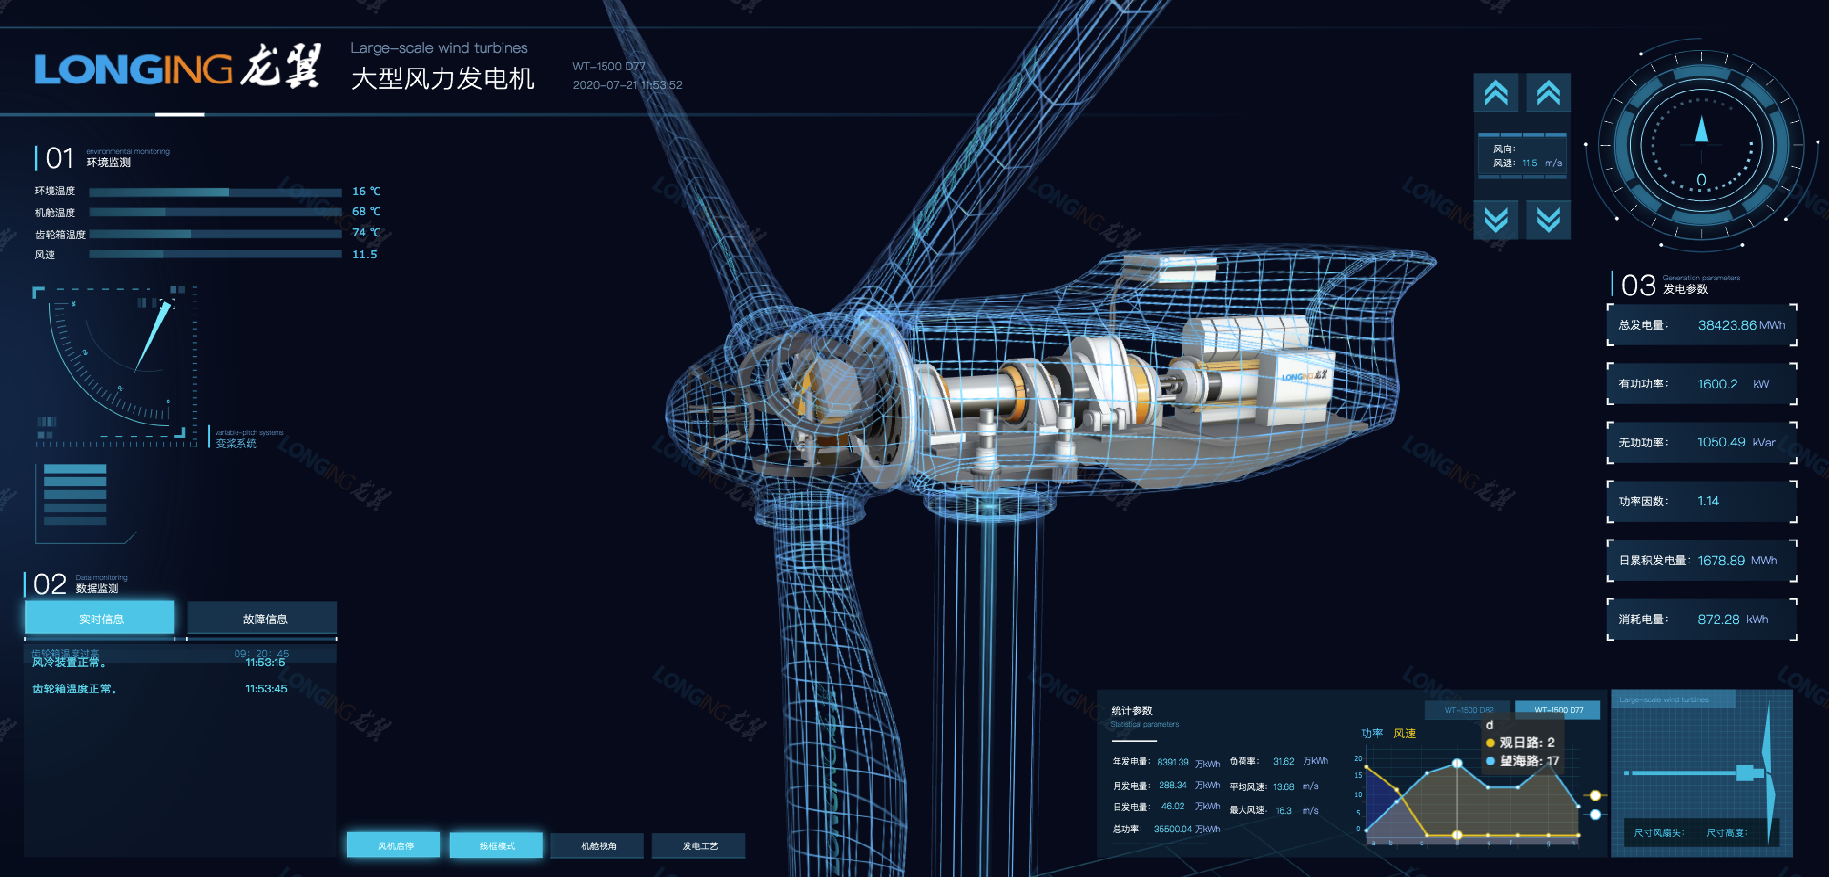This screenshot has height=878, width=1830.
Task: Click the right double-up chevron button
Action: pyautogui.click(x=1548, y=93)
